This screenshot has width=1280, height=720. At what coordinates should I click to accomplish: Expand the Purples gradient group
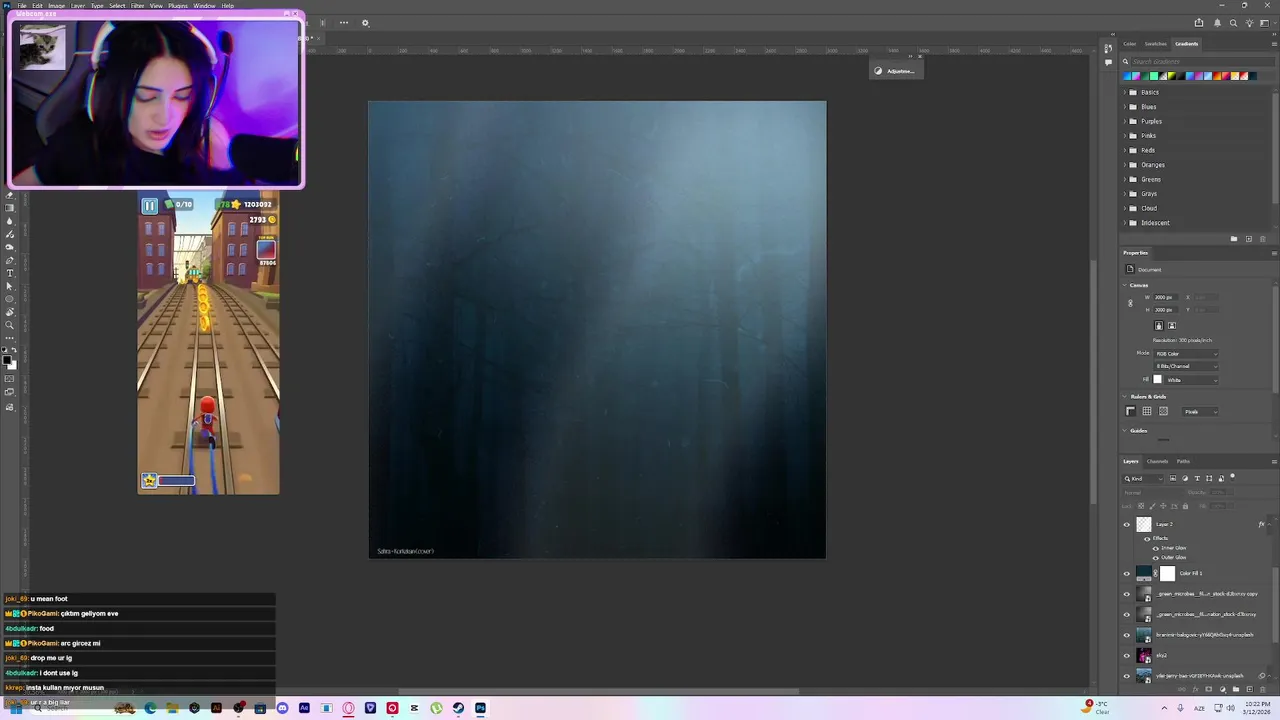(1125, 121)
